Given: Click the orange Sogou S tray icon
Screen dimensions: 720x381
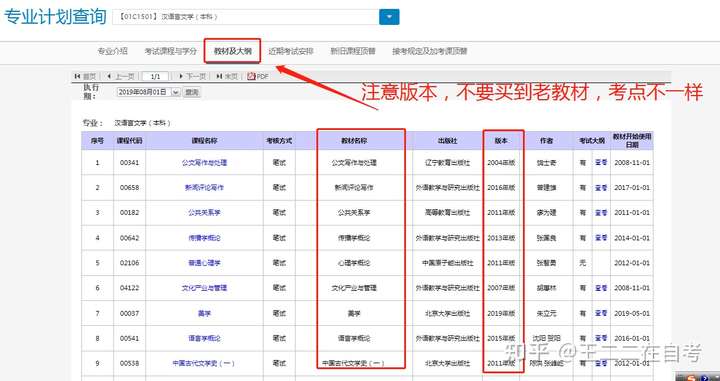Looking at the screenshot, I should click(692, 377).
